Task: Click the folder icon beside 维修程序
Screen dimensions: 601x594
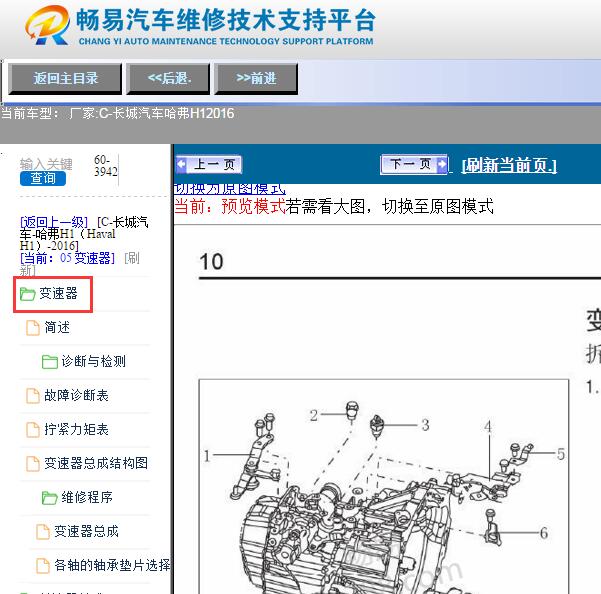Action: coord(49,498)
